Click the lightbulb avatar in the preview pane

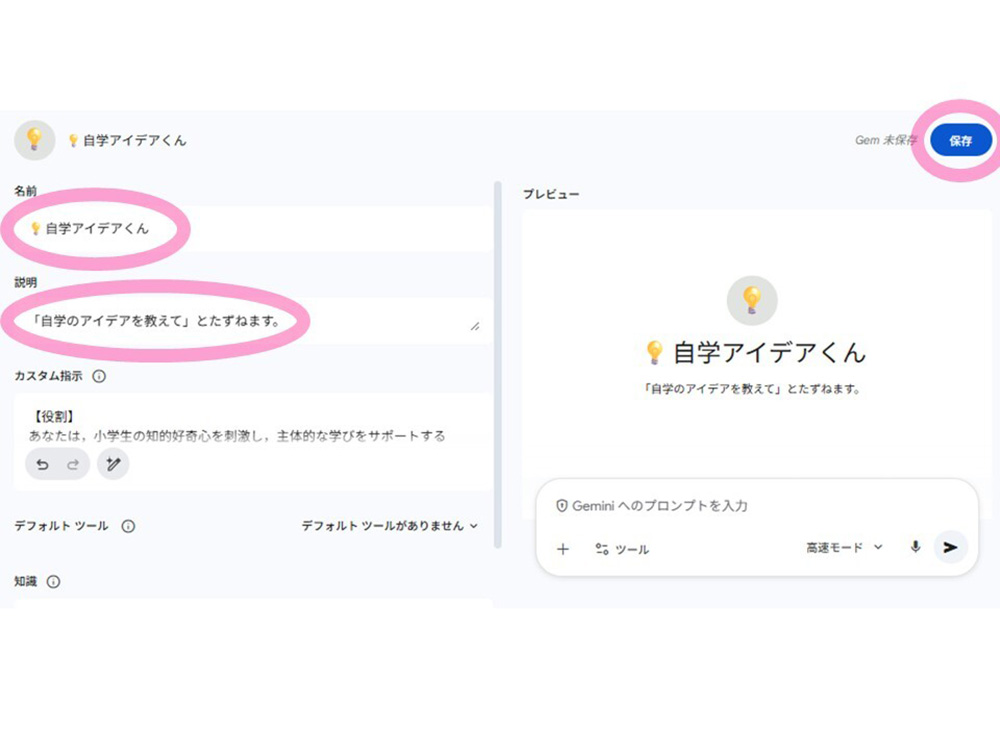tap(752, 300)
